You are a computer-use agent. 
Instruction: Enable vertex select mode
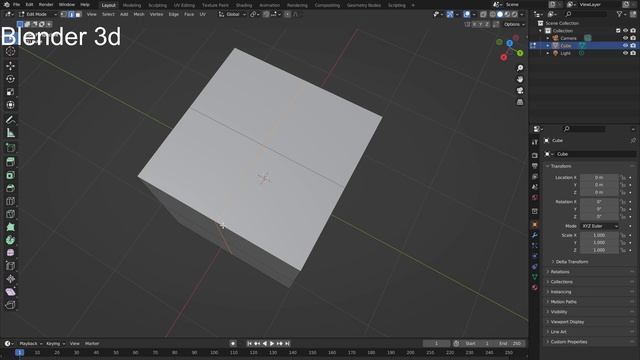[x=64, y=14]
